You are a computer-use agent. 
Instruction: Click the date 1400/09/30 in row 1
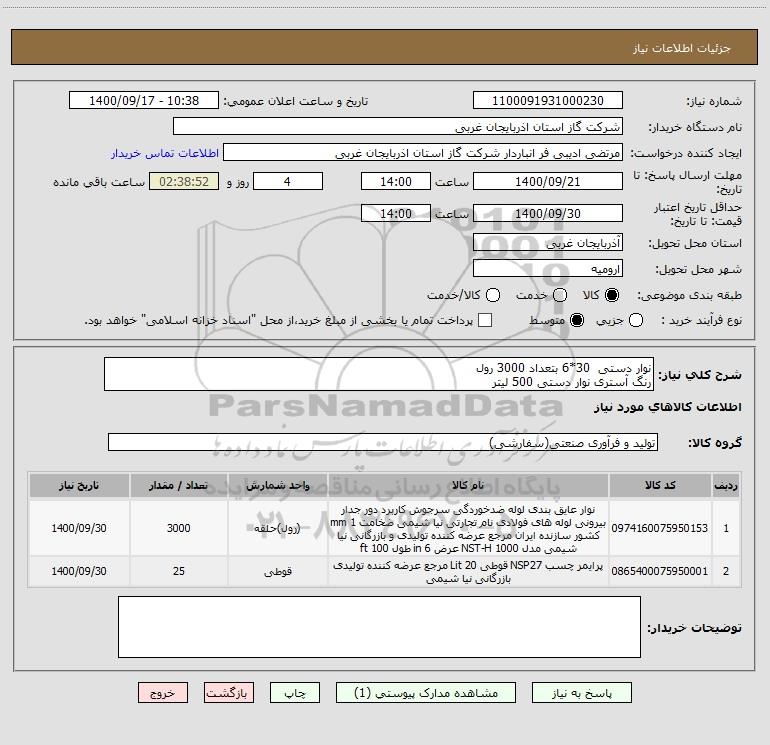tap(79, 528)
